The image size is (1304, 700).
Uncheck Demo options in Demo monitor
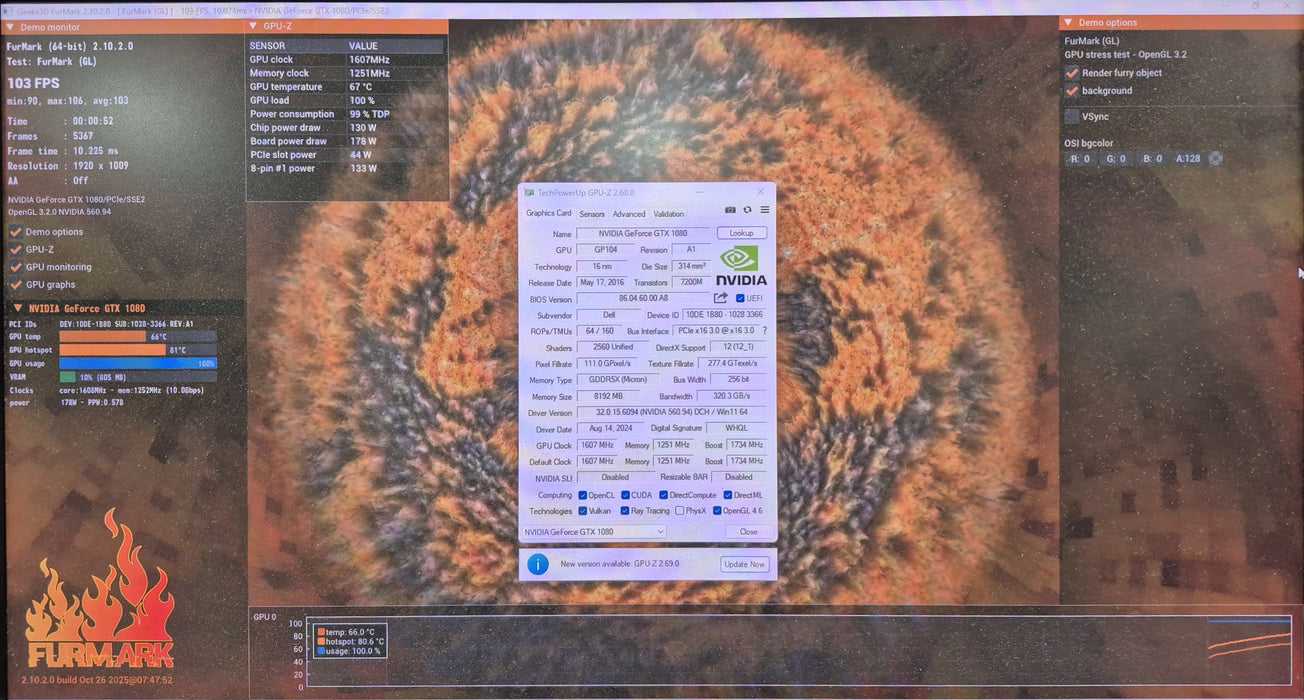[15, 232]
